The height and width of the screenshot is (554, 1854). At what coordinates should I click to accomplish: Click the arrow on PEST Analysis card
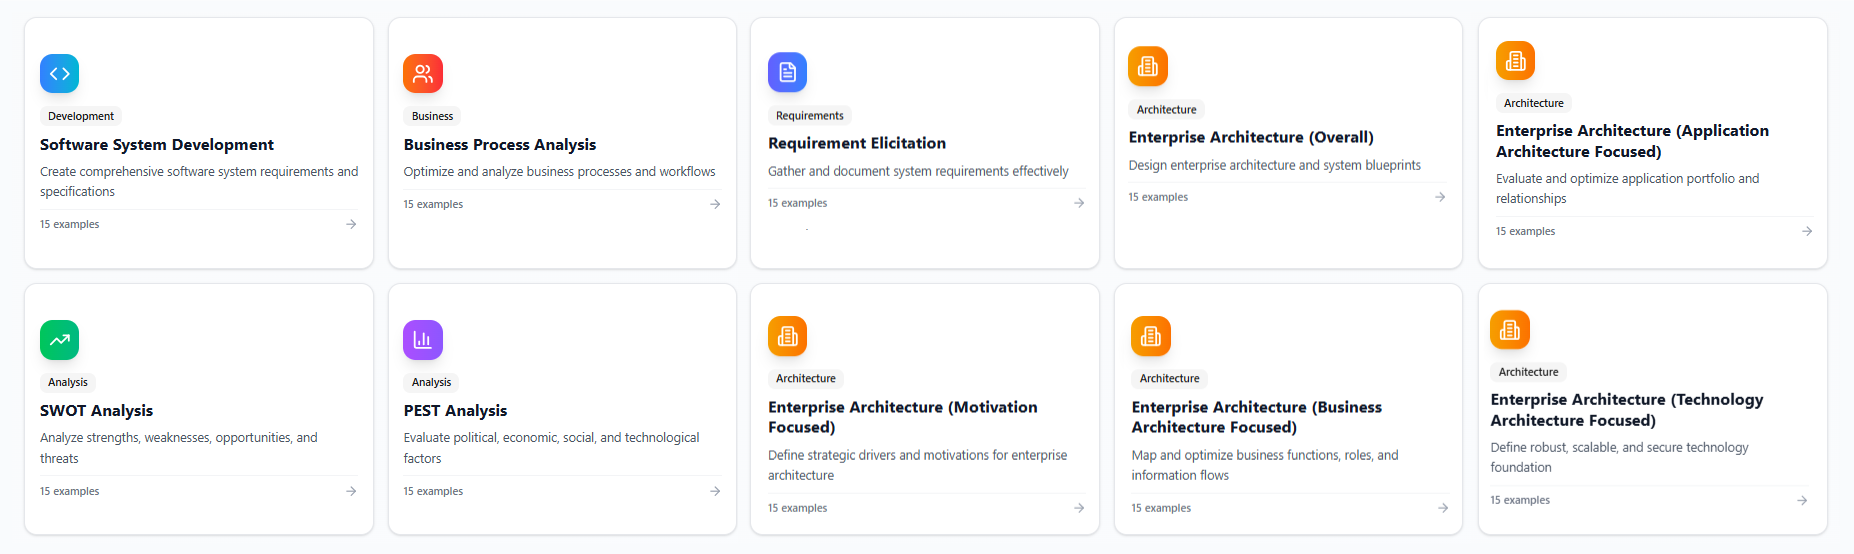[715, 491]
